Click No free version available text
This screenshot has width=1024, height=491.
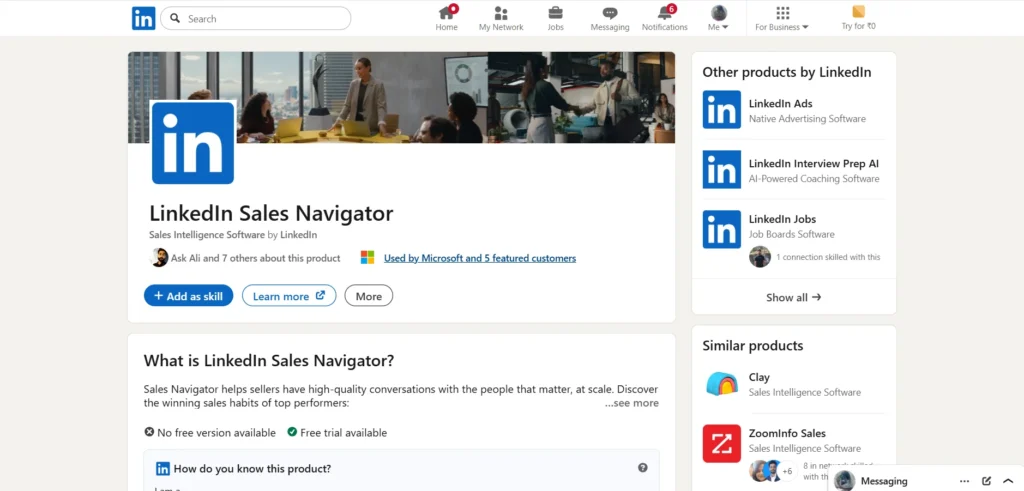point(216,432)
